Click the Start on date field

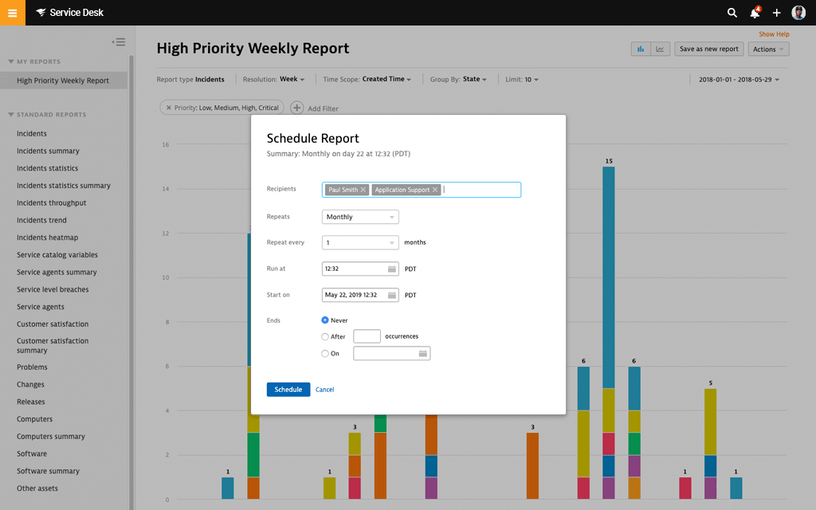tap(360, 295)
